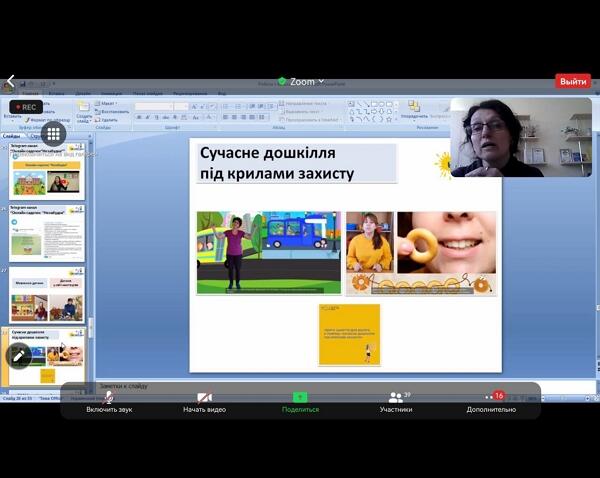The height and width of the screenshot is (478, 600).
Task: Select the Слайды pane tab
Action: [11, 136]
